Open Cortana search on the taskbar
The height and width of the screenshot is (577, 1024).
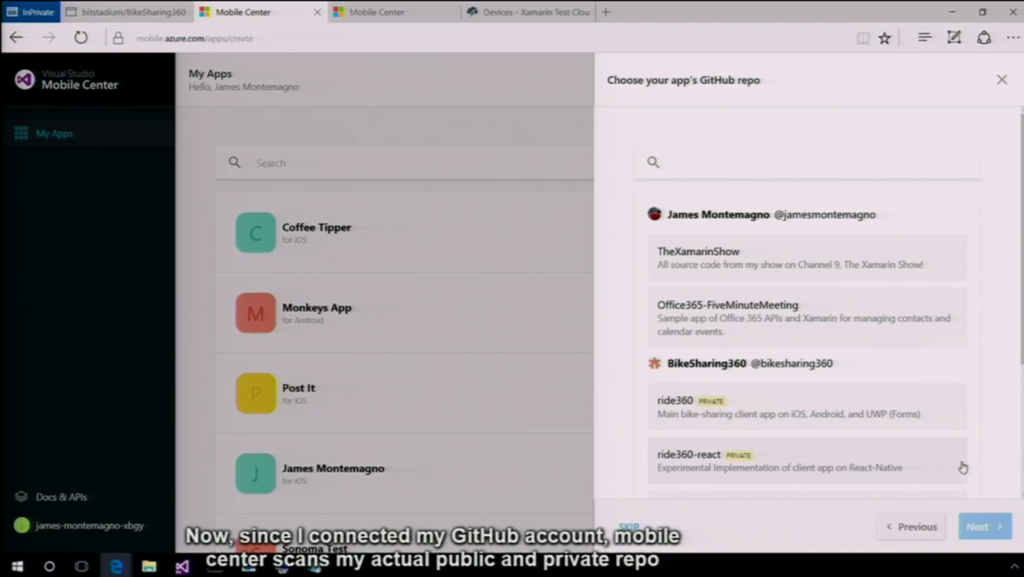[49, 566]
